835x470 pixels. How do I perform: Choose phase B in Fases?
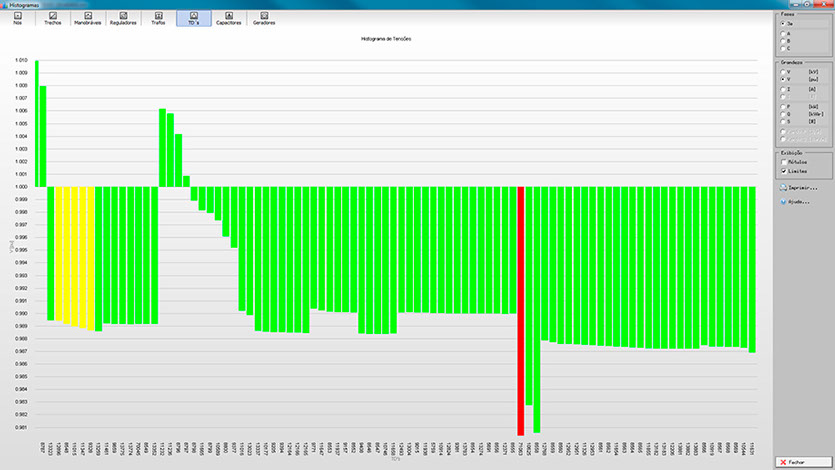pos(783,39)
